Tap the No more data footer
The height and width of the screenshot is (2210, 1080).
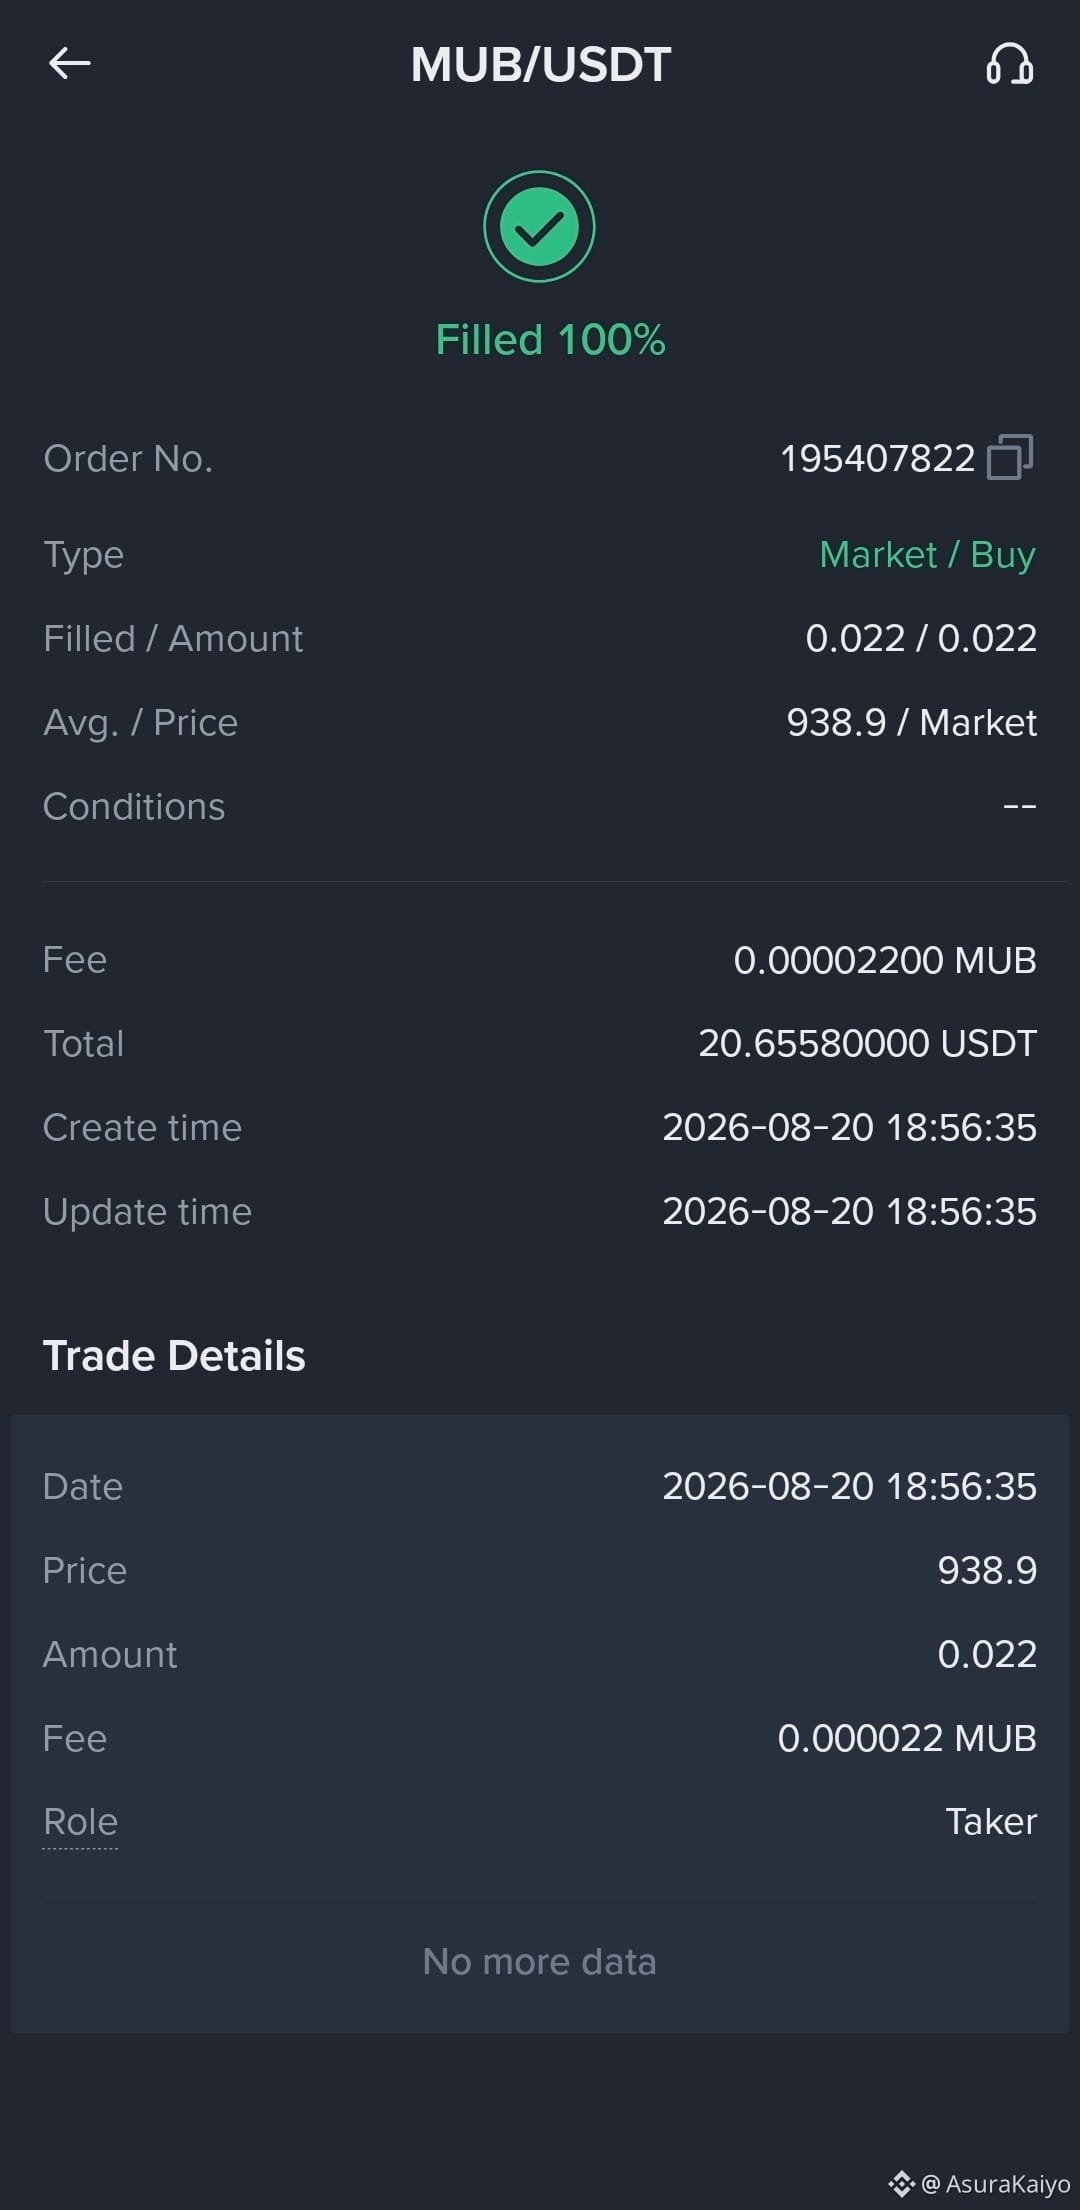(540, 1962)
